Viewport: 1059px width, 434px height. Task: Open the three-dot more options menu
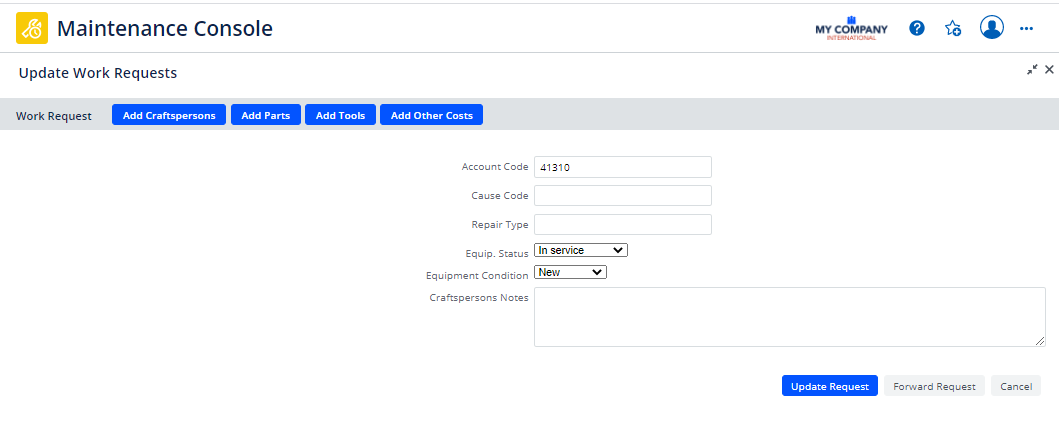click(x=1027, y=28)
